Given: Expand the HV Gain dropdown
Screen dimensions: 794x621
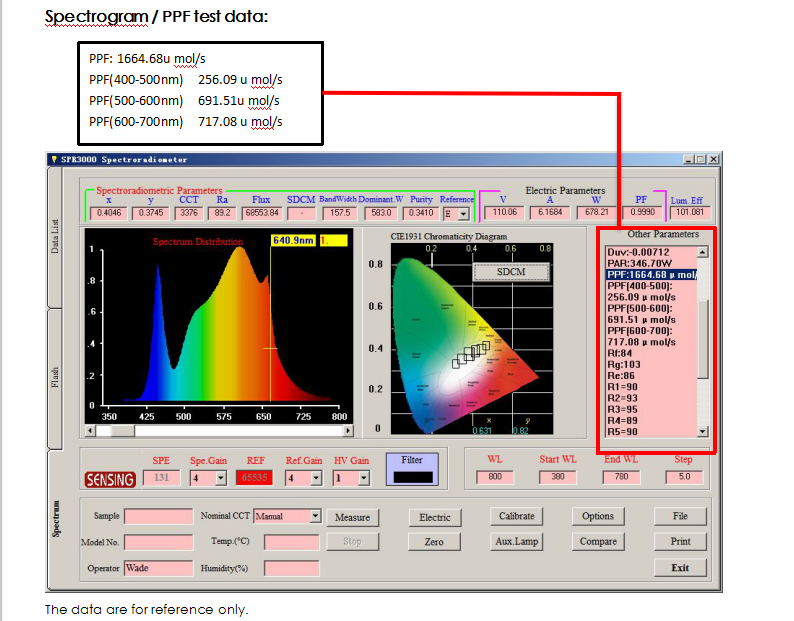Looking at the screenshot, I should pyautogui.click(x=364, y=478).
